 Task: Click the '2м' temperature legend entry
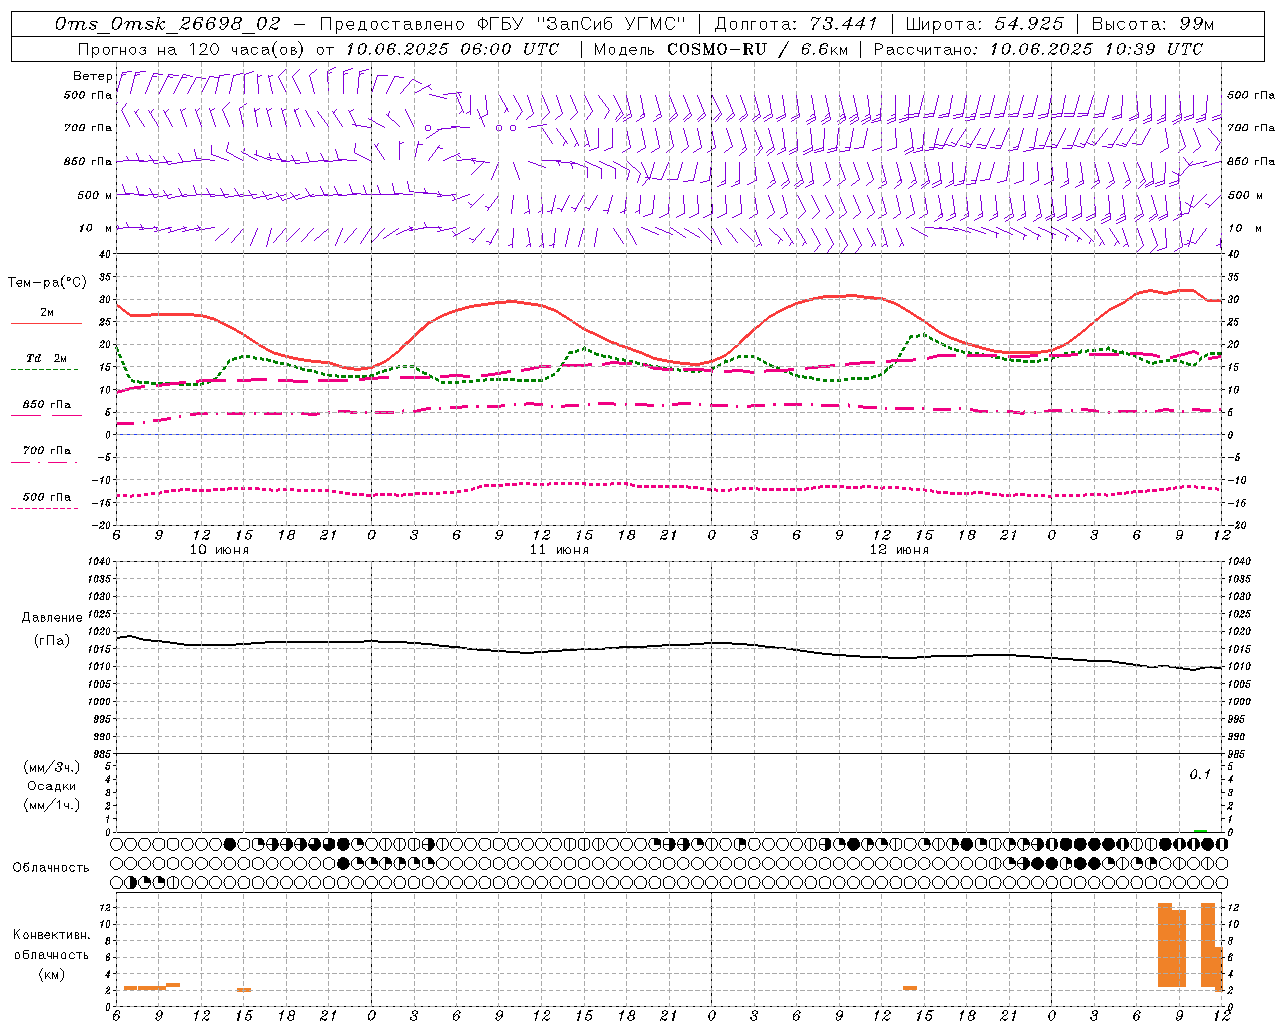point(47,312)
